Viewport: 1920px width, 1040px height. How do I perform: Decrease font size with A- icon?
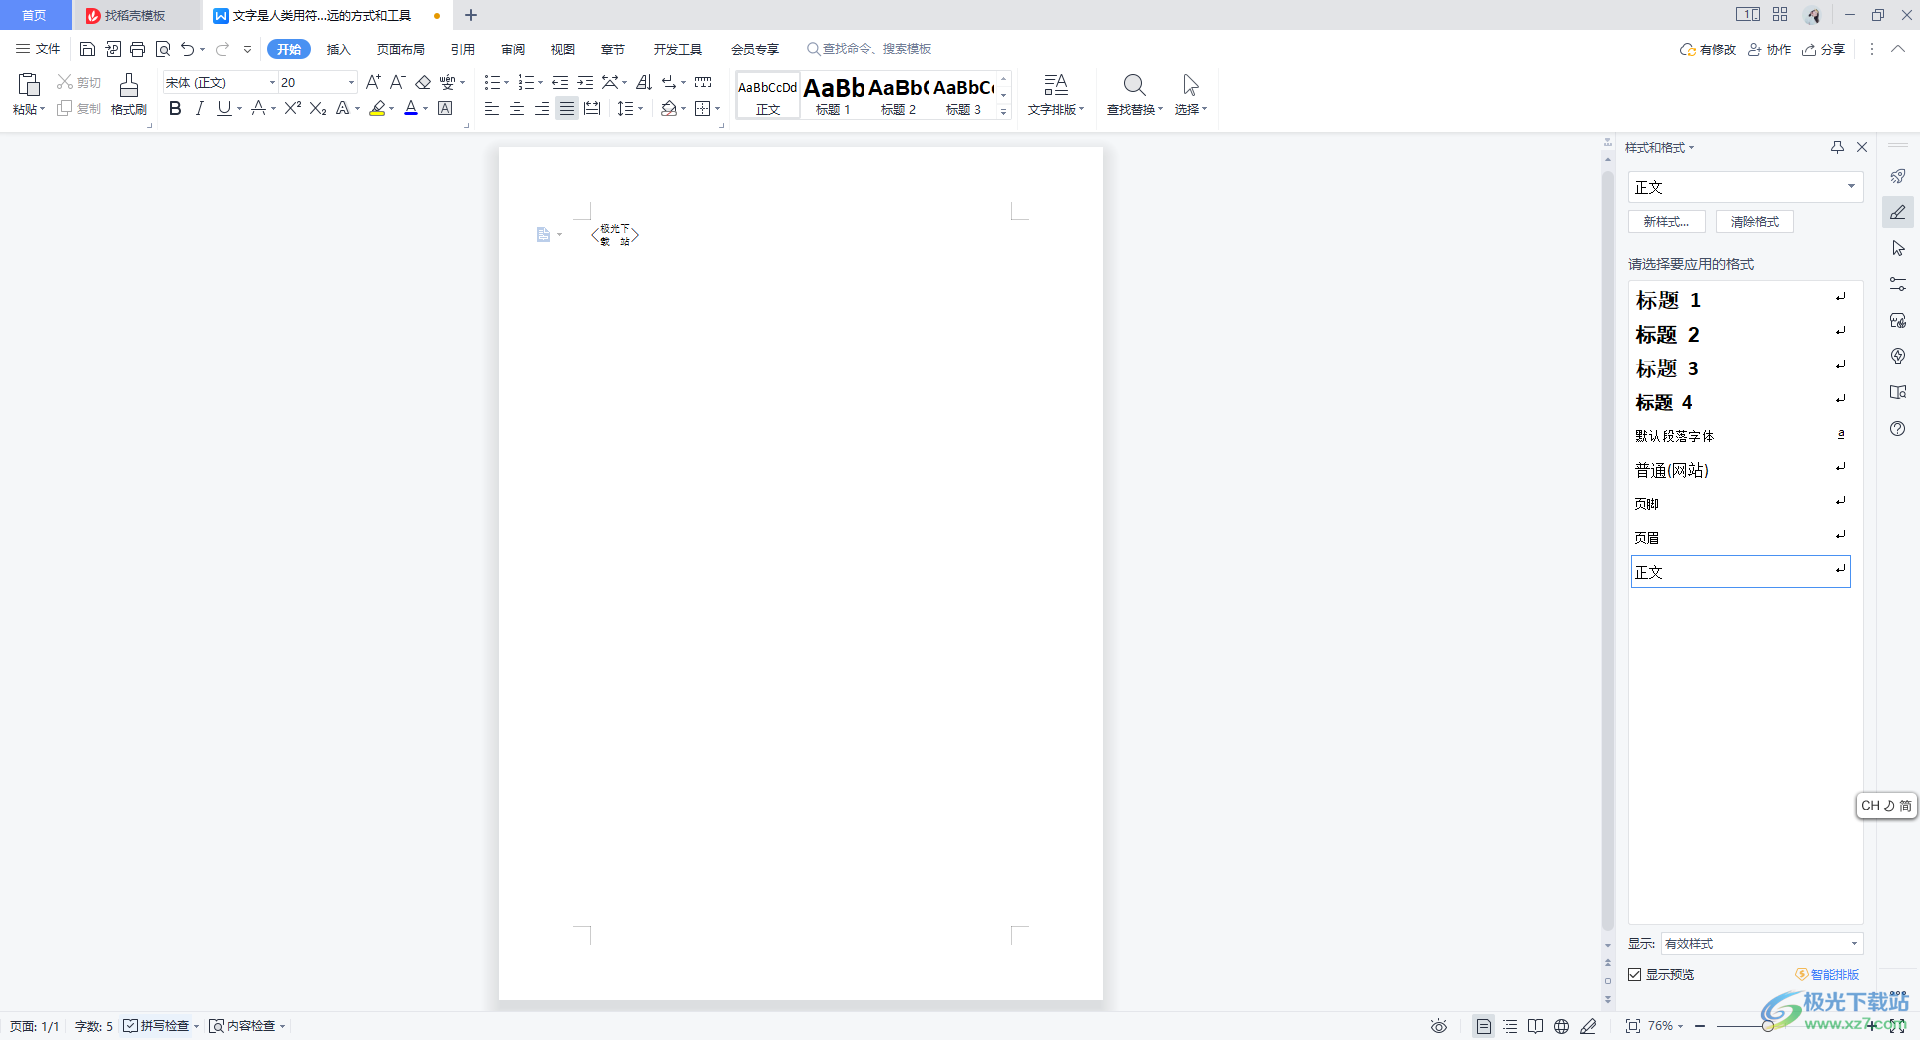pyautogui.click(x=397, y=82)
